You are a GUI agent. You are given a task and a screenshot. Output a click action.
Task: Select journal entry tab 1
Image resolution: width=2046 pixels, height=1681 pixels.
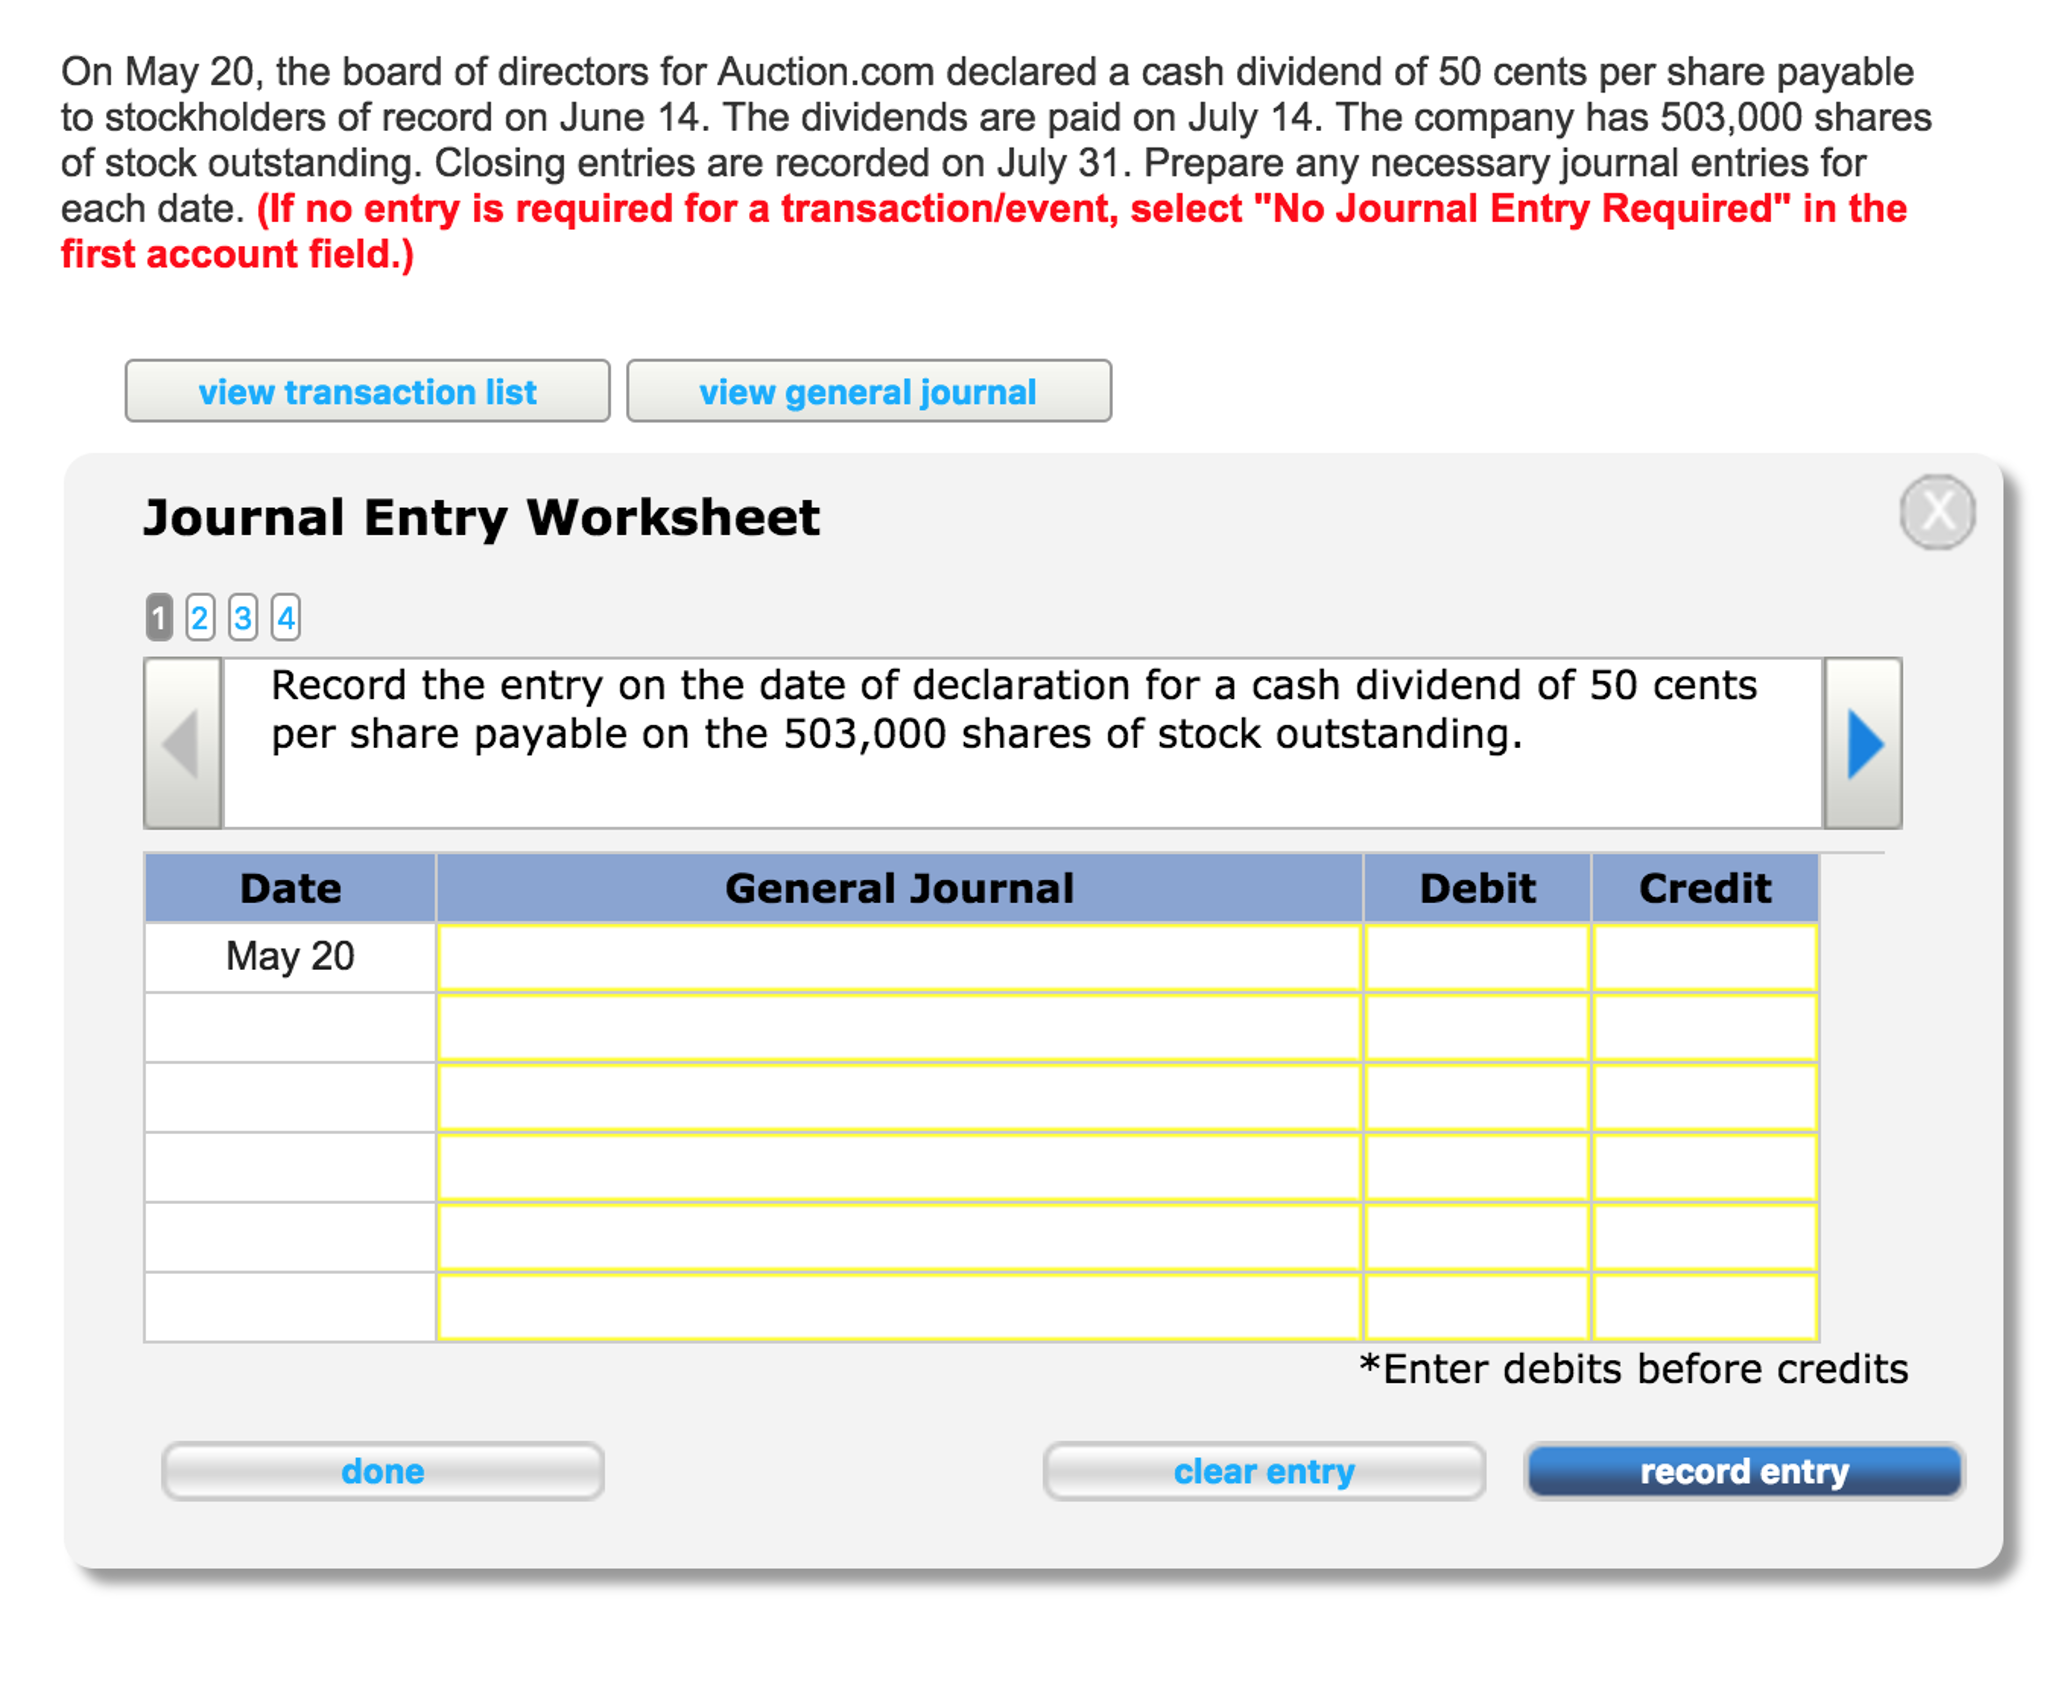158,618
